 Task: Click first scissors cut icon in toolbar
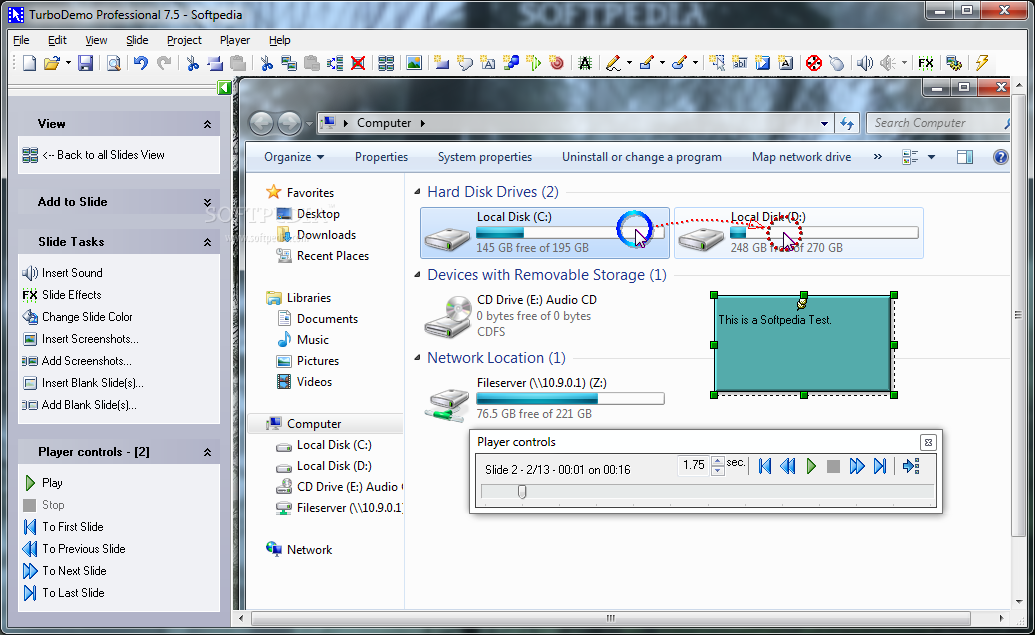pos(192,63)
